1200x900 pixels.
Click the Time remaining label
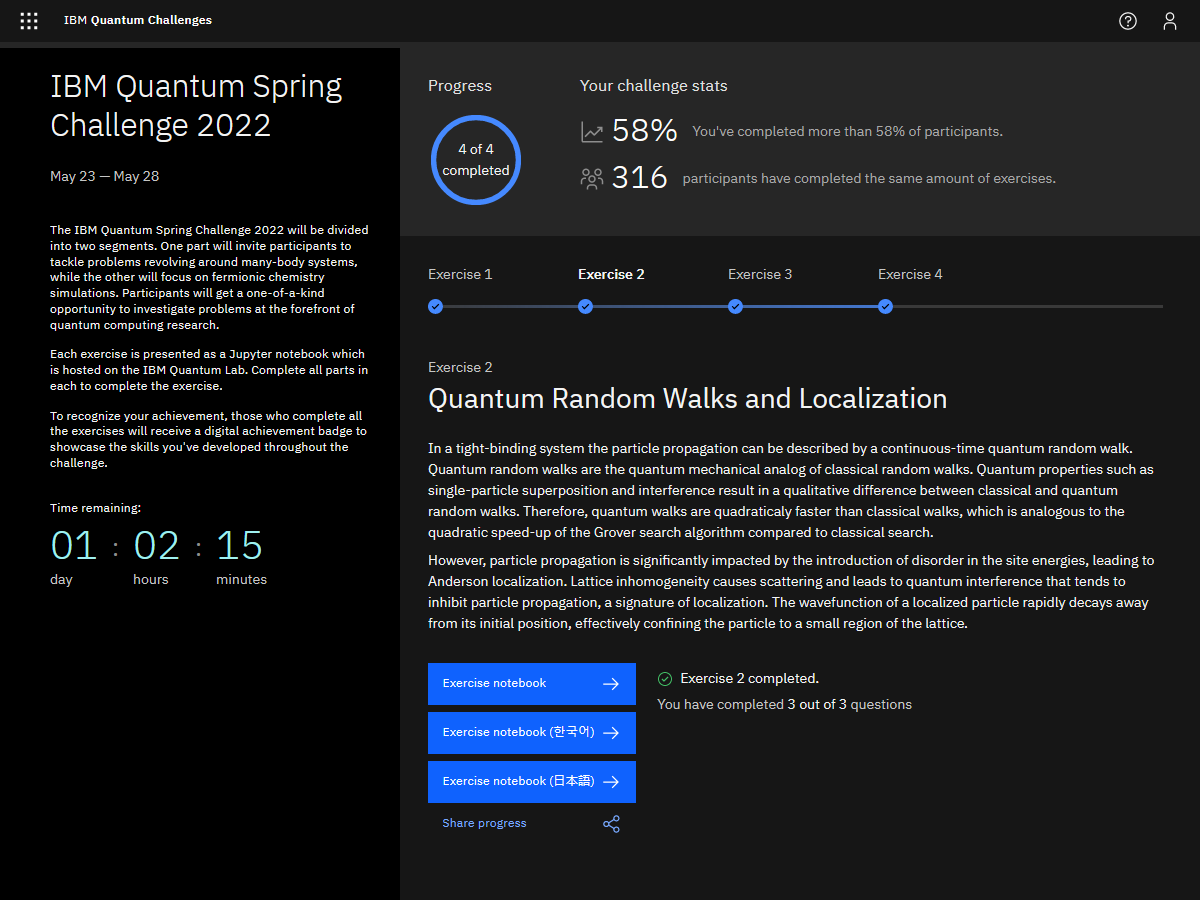[x=96, y=508]
